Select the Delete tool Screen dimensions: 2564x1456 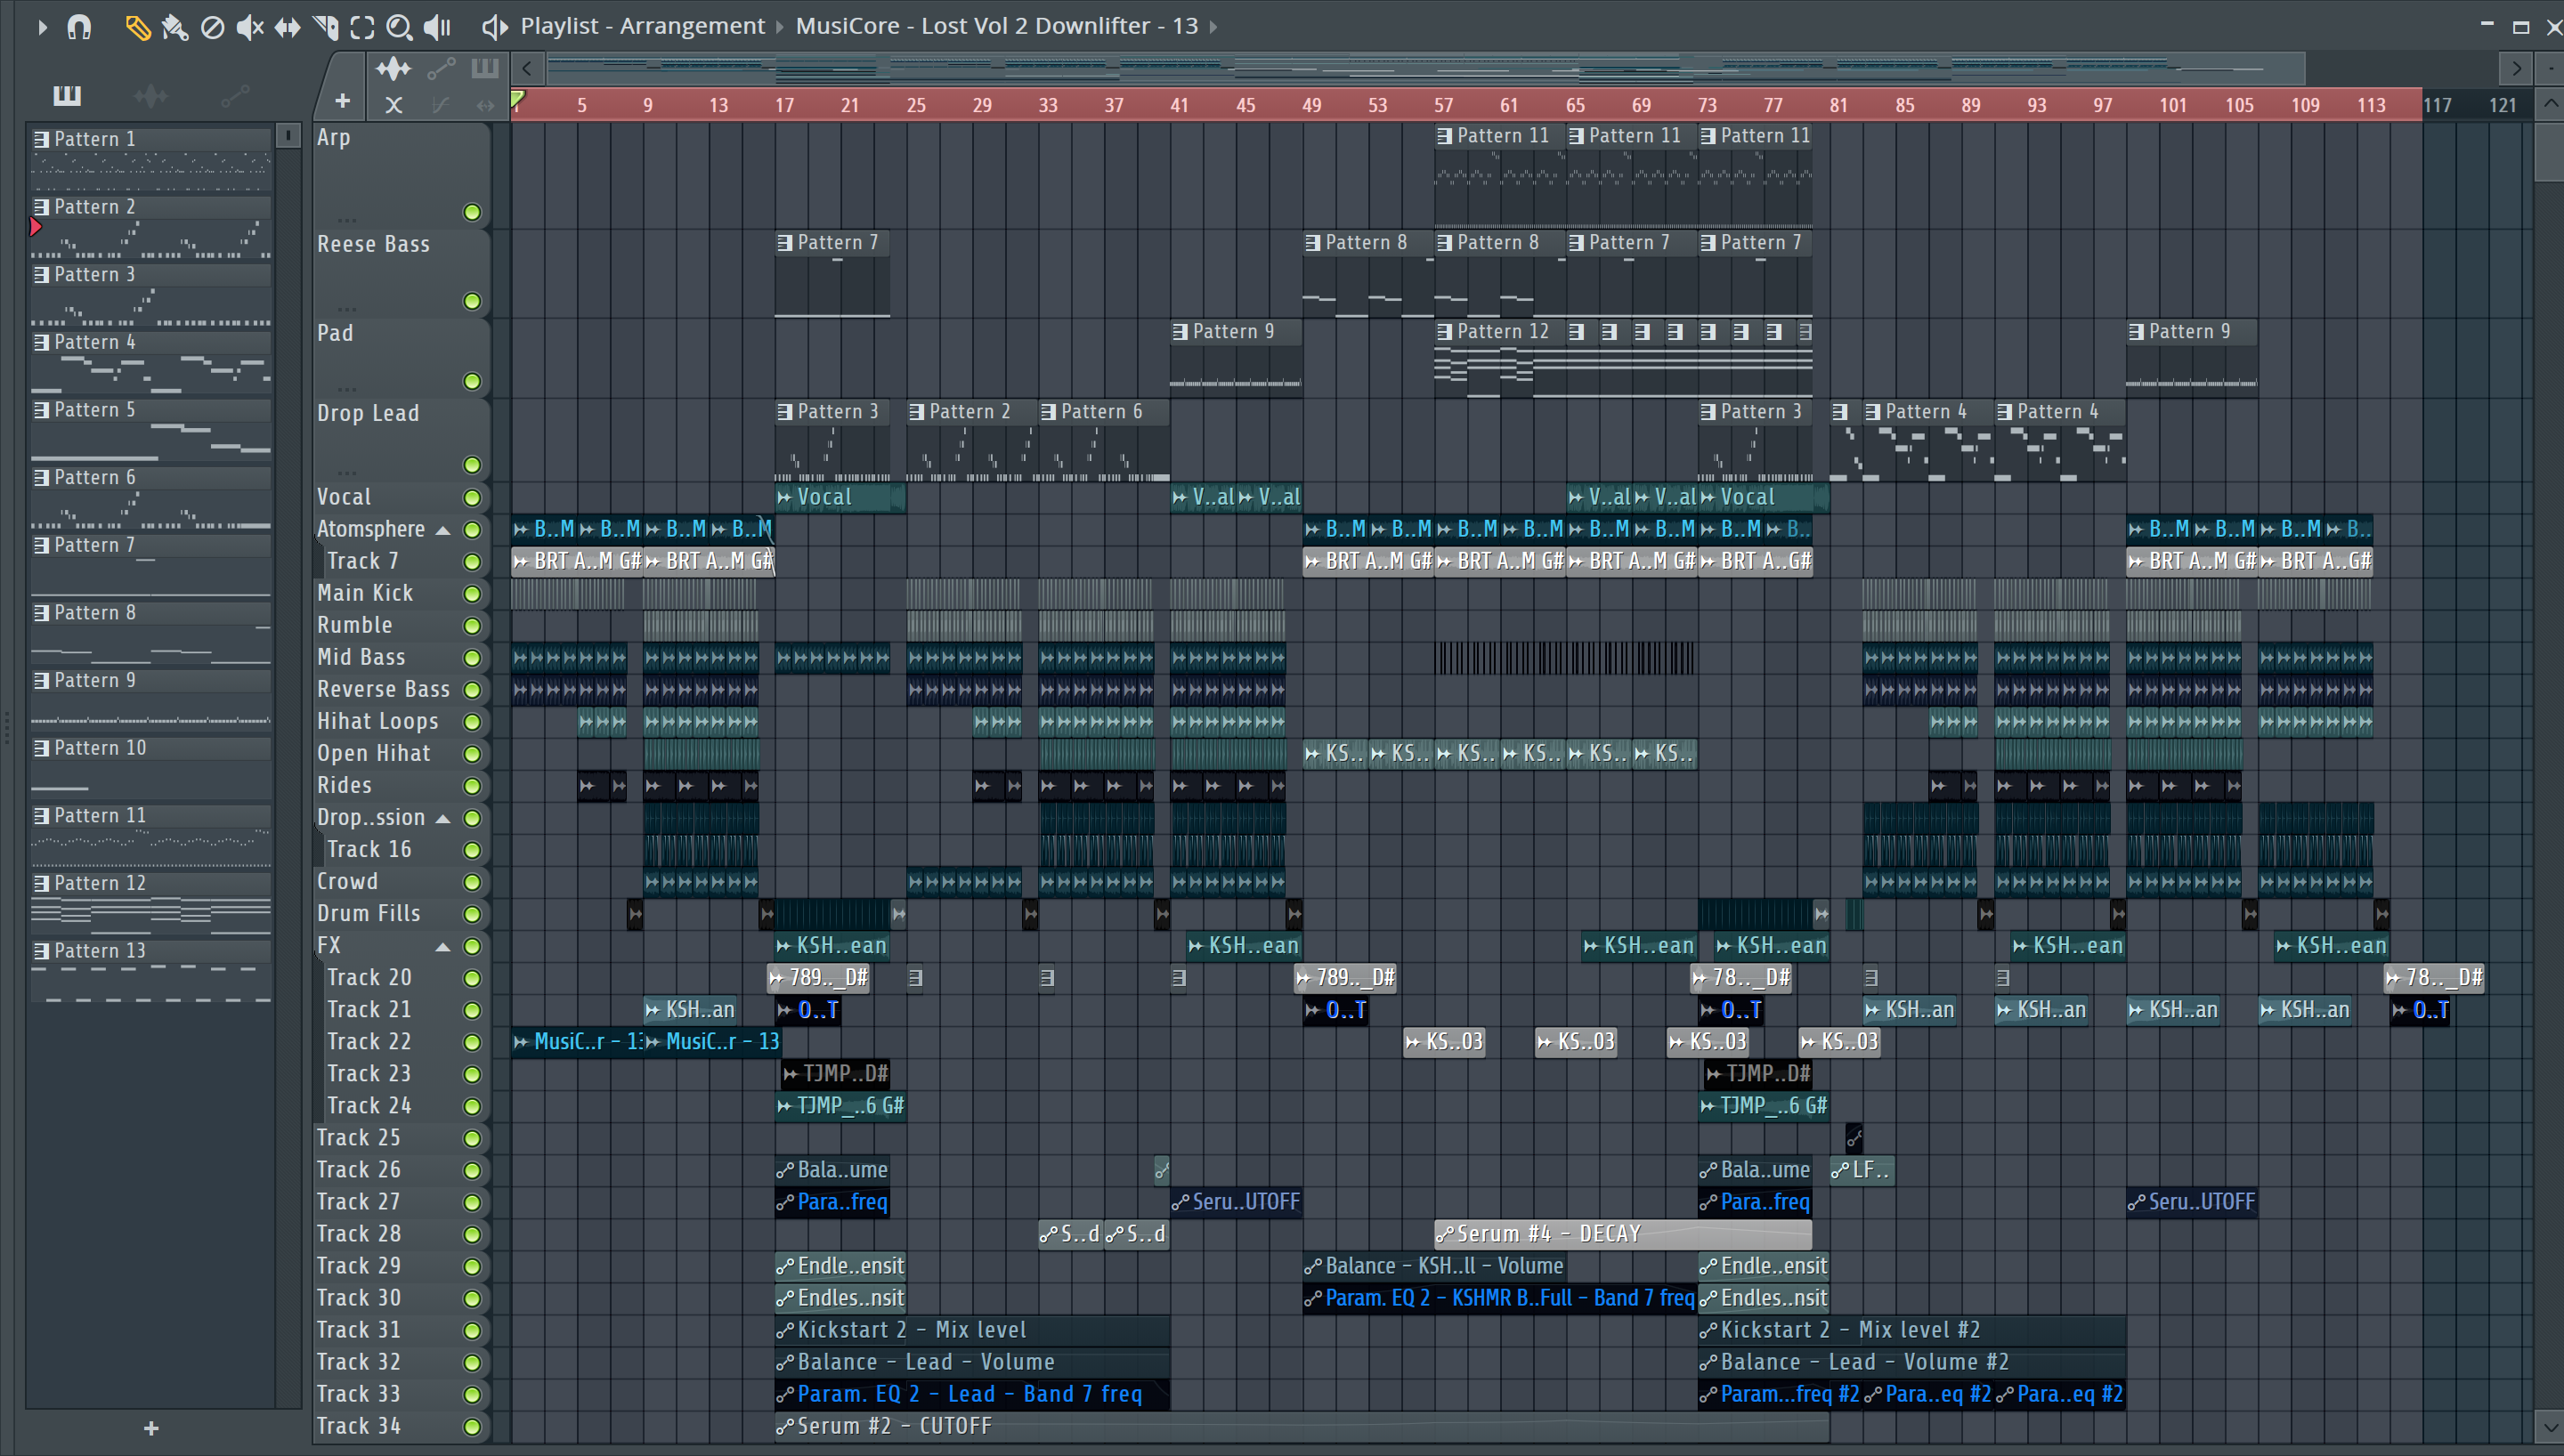(x=212, y=27)
